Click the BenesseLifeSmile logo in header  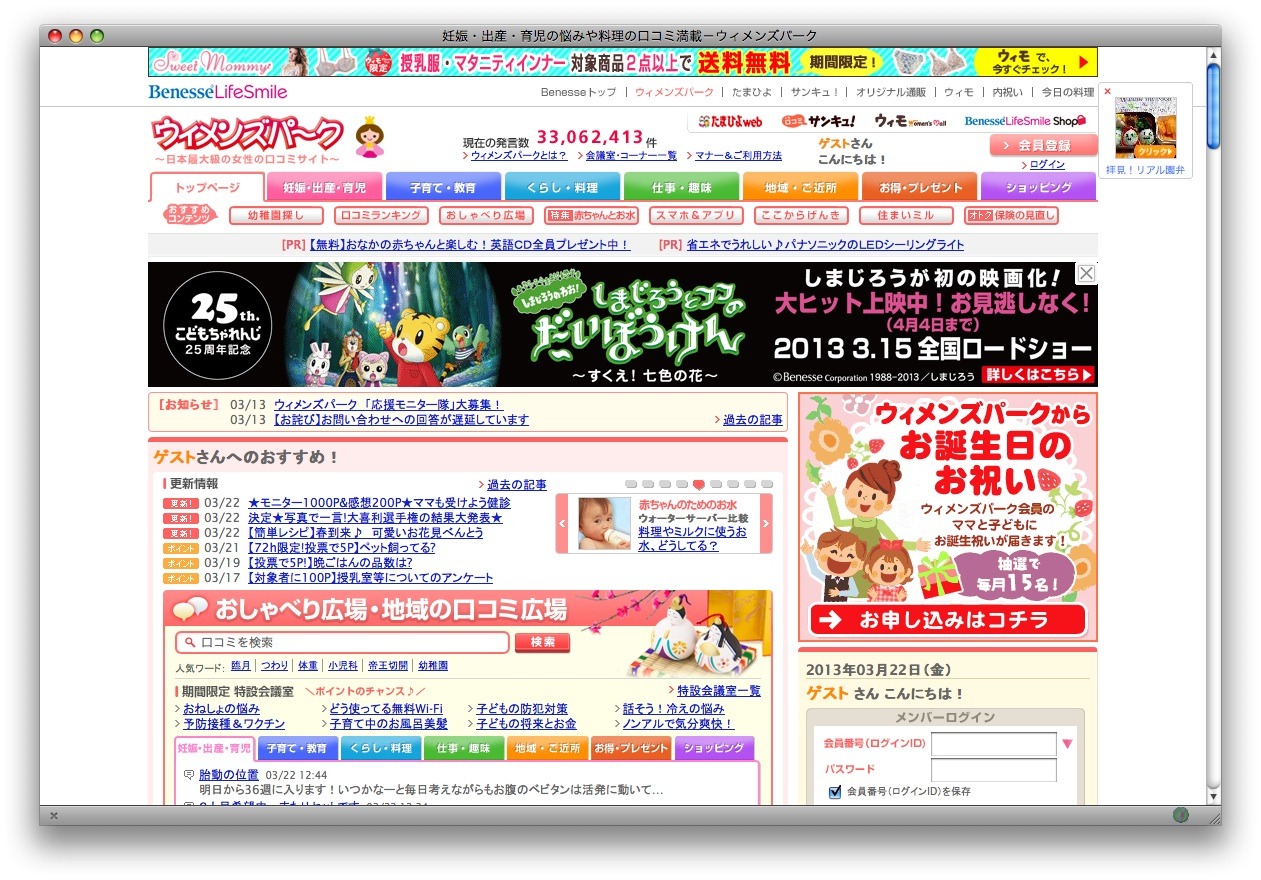click(x=218, y=92)
